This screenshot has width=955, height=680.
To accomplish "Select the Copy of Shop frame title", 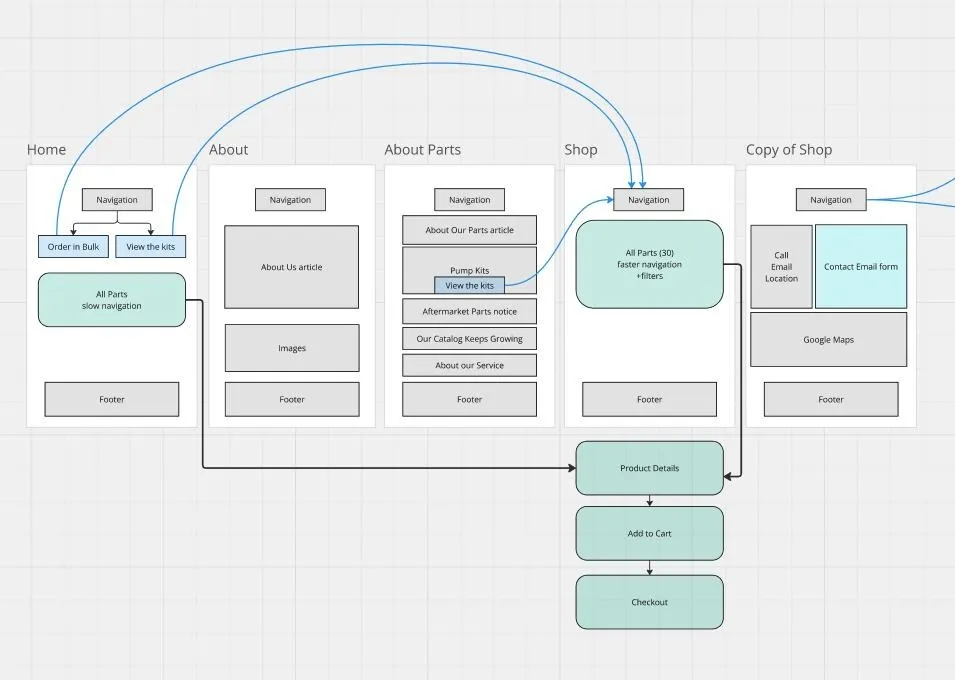I will (789, 150).
